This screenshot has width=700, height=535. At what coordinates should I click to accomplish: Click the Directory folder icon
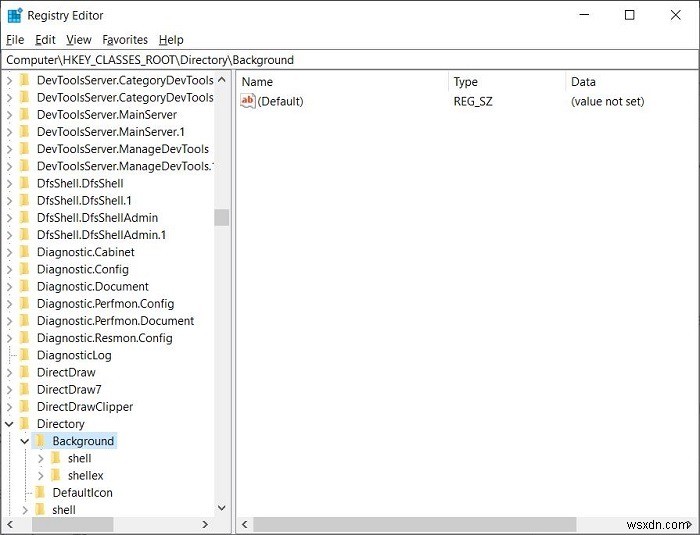[x=25, y=423]
